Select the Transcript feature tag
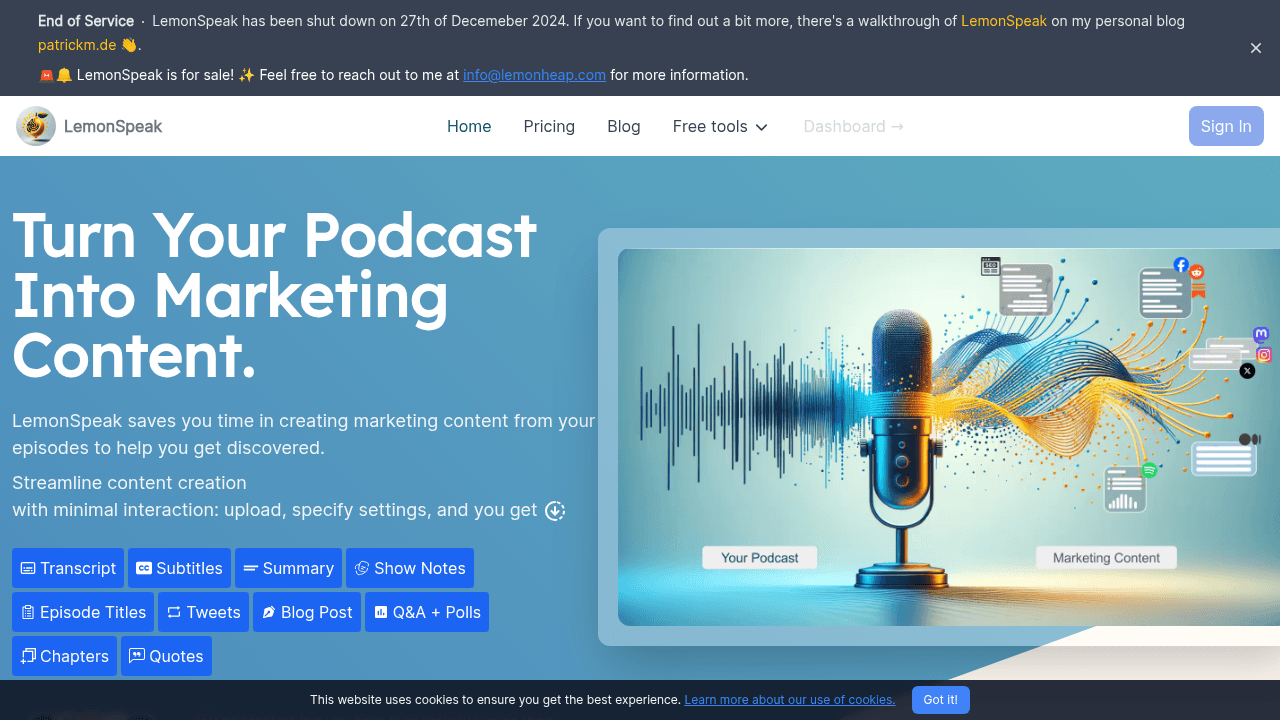Viewport: 1280px width, 720px height. [68, 568]
